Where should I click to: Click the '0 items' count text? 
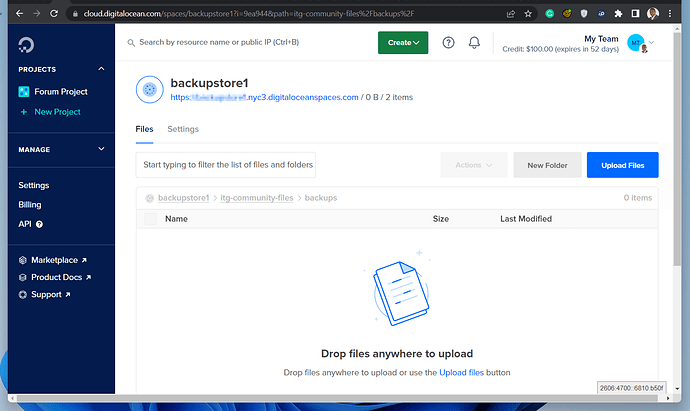click(638, 198)
